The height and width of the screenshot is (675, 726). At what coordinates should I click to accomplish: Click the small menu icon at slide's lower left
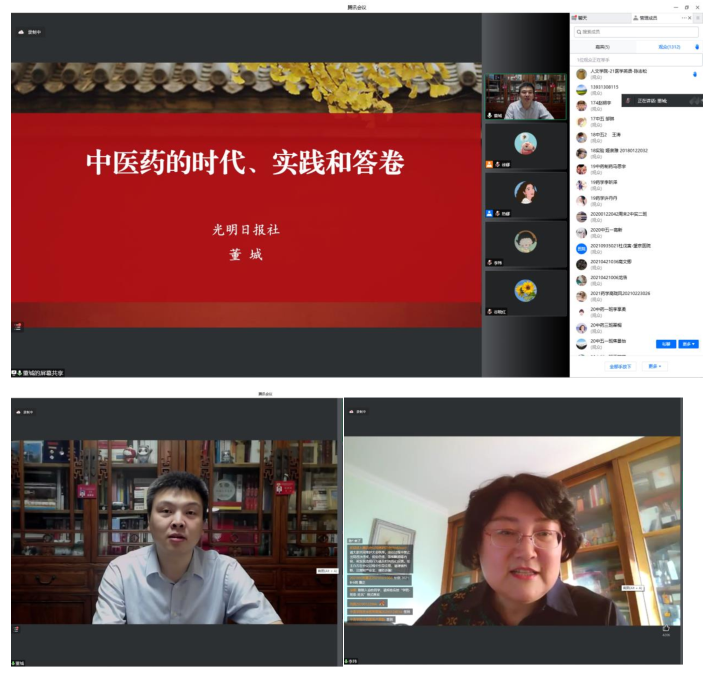tap(17, 326)
